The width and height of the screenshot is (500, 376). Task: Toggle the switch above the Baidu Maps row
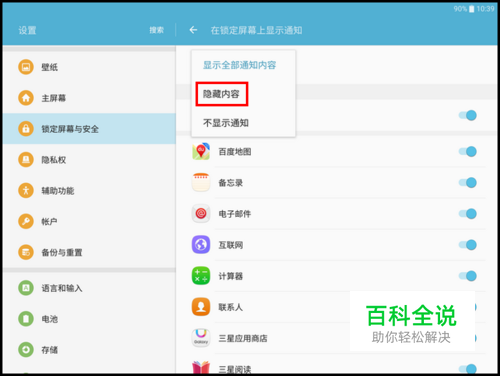coord(468,116)
